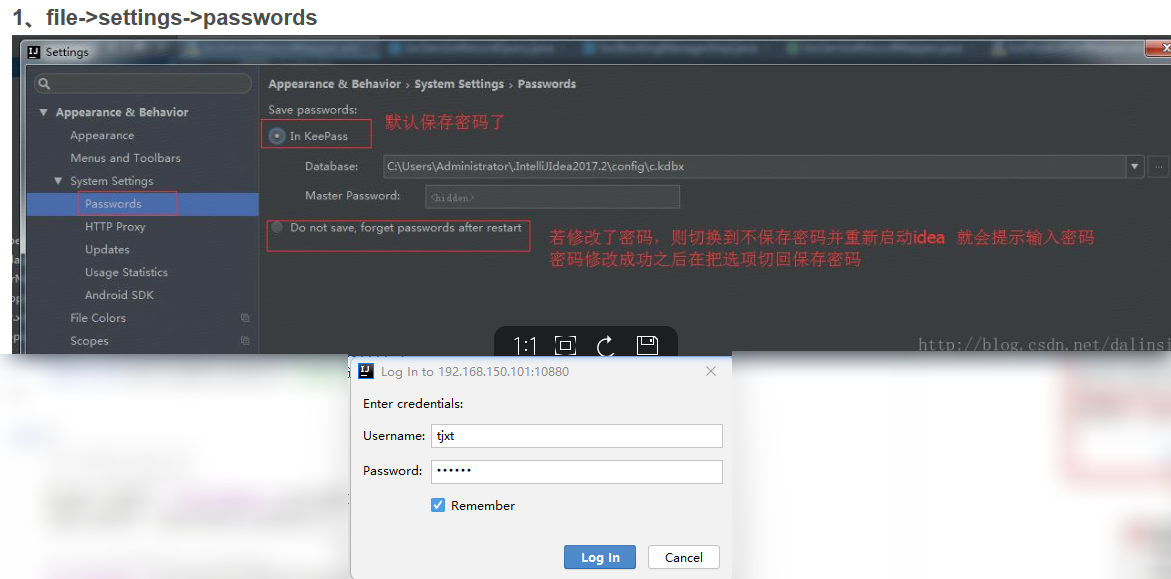Select 'Do not save, forget passwords after restart'
The width and height of the screenshot is (1171, 579).
tap(277, 226)
